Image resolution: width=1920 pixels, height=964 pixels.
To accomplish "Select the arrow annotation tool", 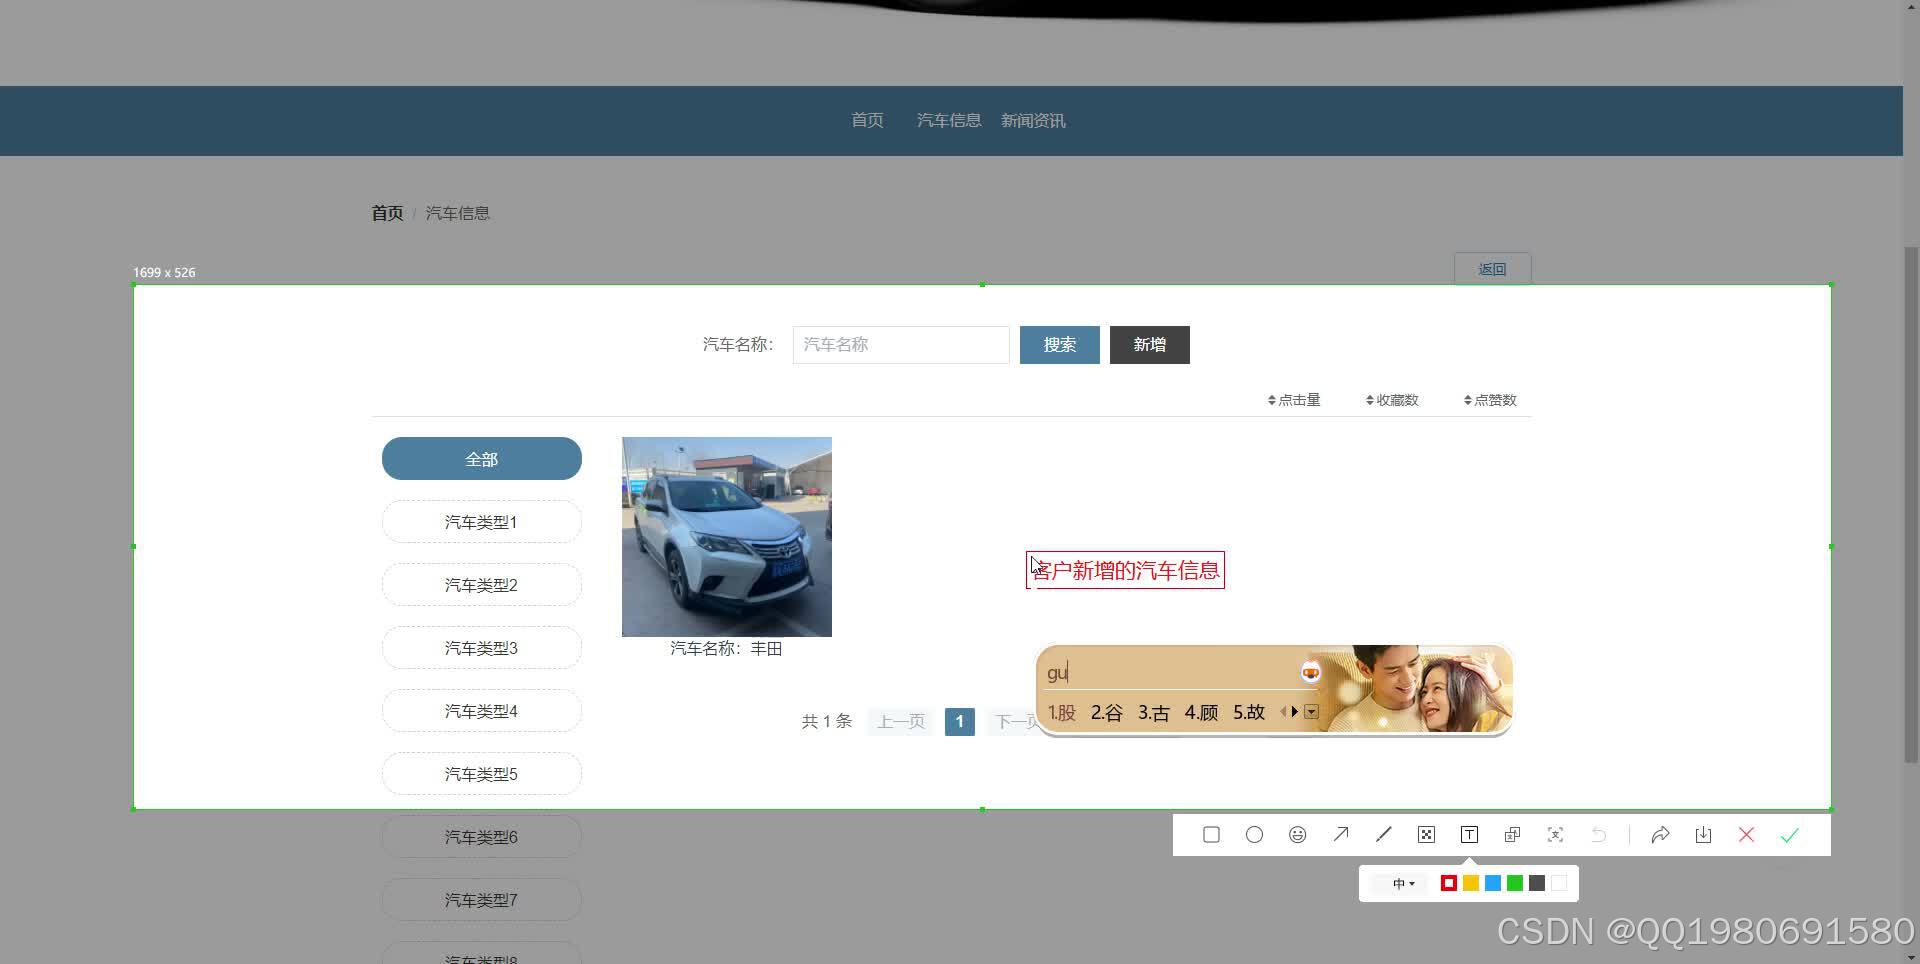I will click(x=1341, y=835).
